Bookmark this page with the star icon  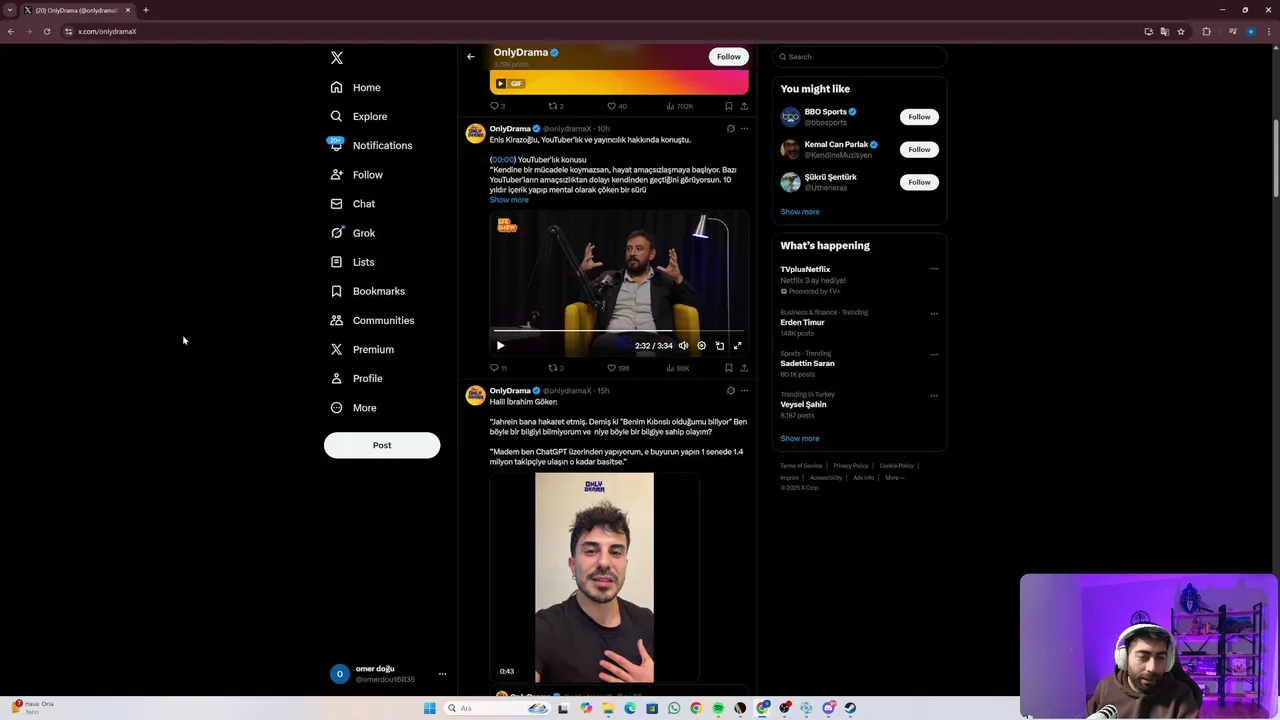tap(1181, 31)
